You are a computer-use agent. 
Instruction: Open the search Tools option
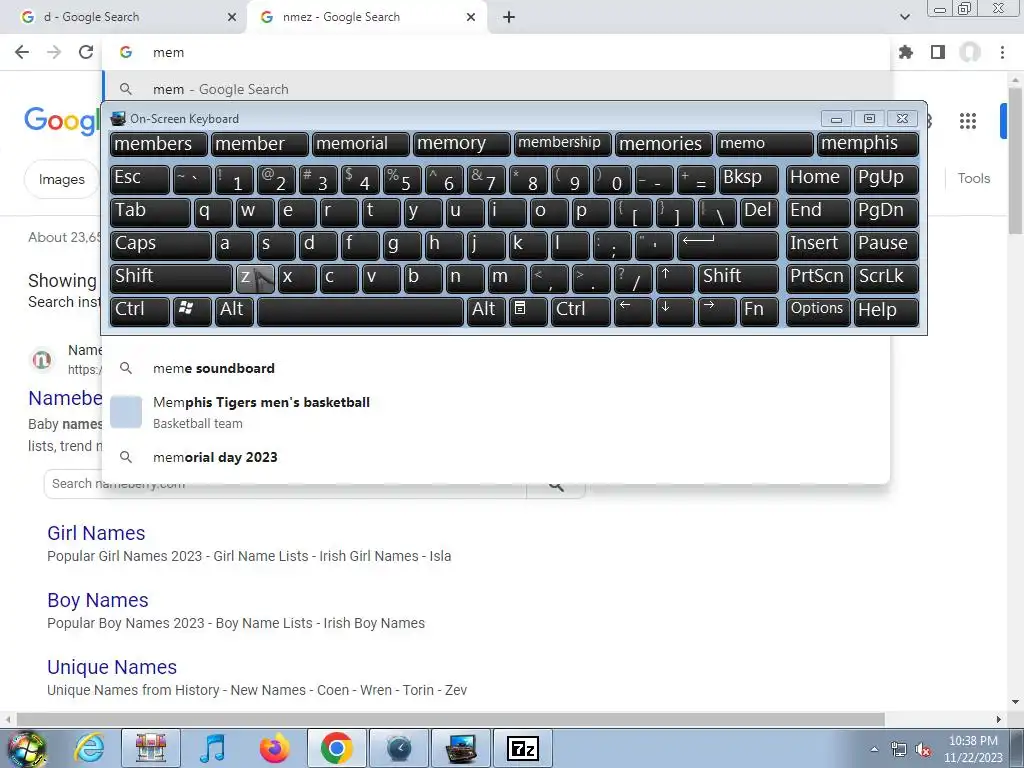[x=974, y=178]
